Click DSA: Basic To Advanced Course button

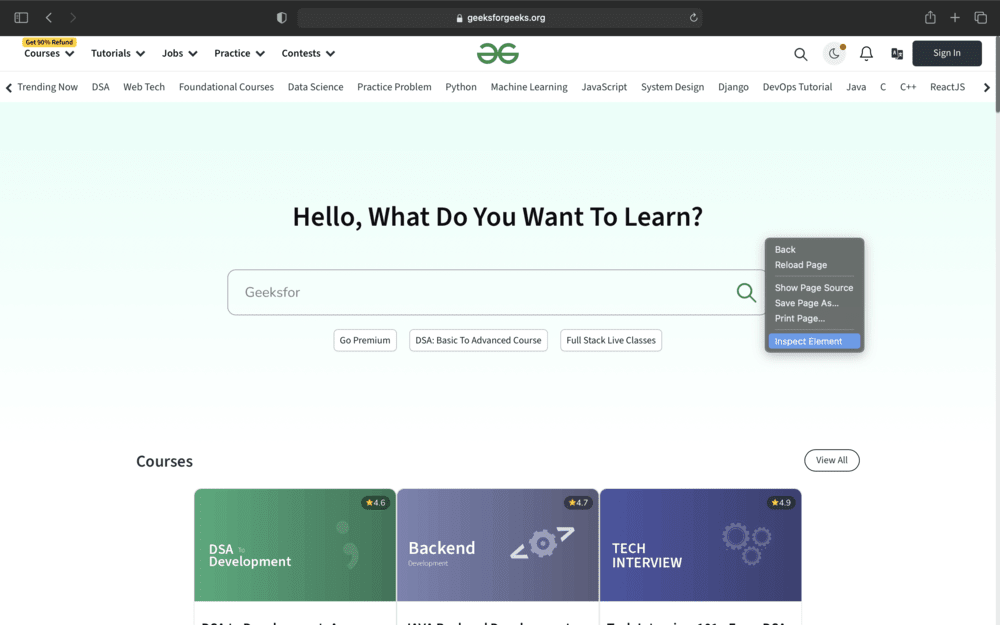(478, 341)
